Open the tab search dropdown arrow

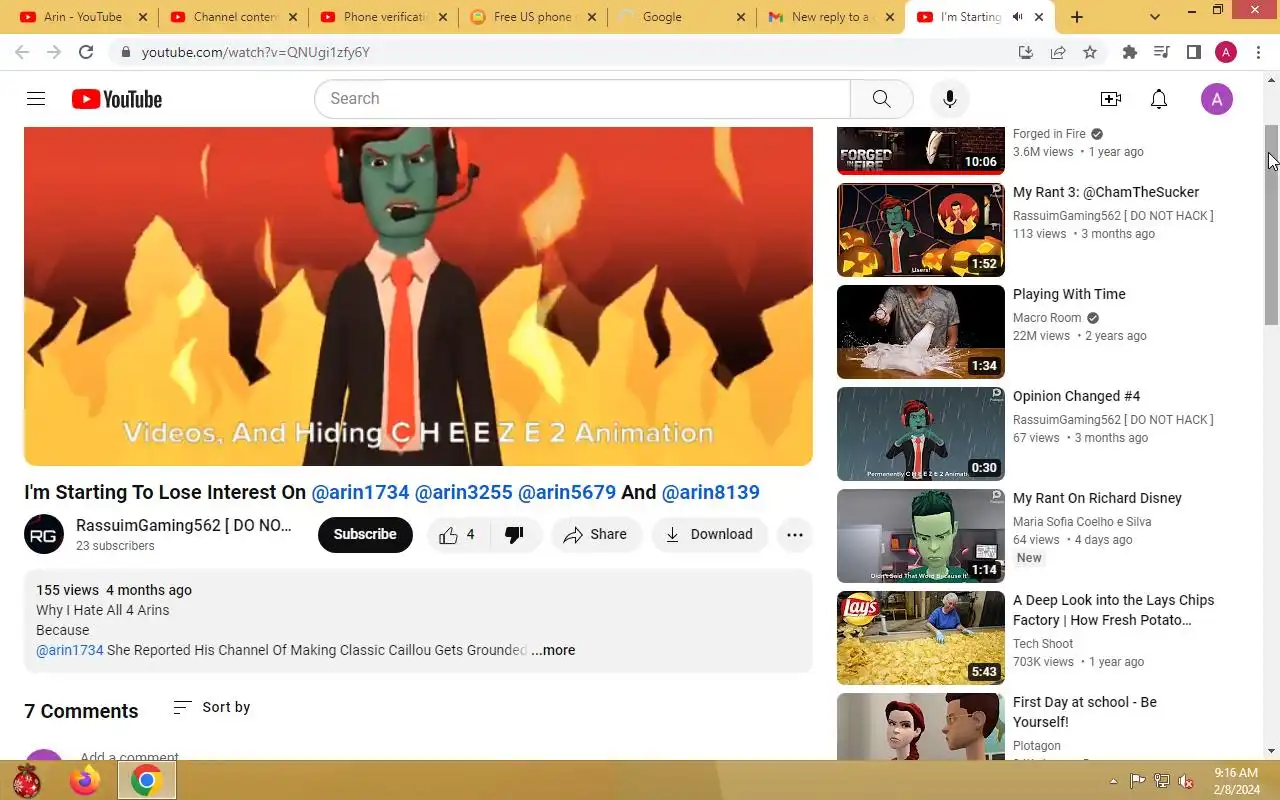point(1155,17)
